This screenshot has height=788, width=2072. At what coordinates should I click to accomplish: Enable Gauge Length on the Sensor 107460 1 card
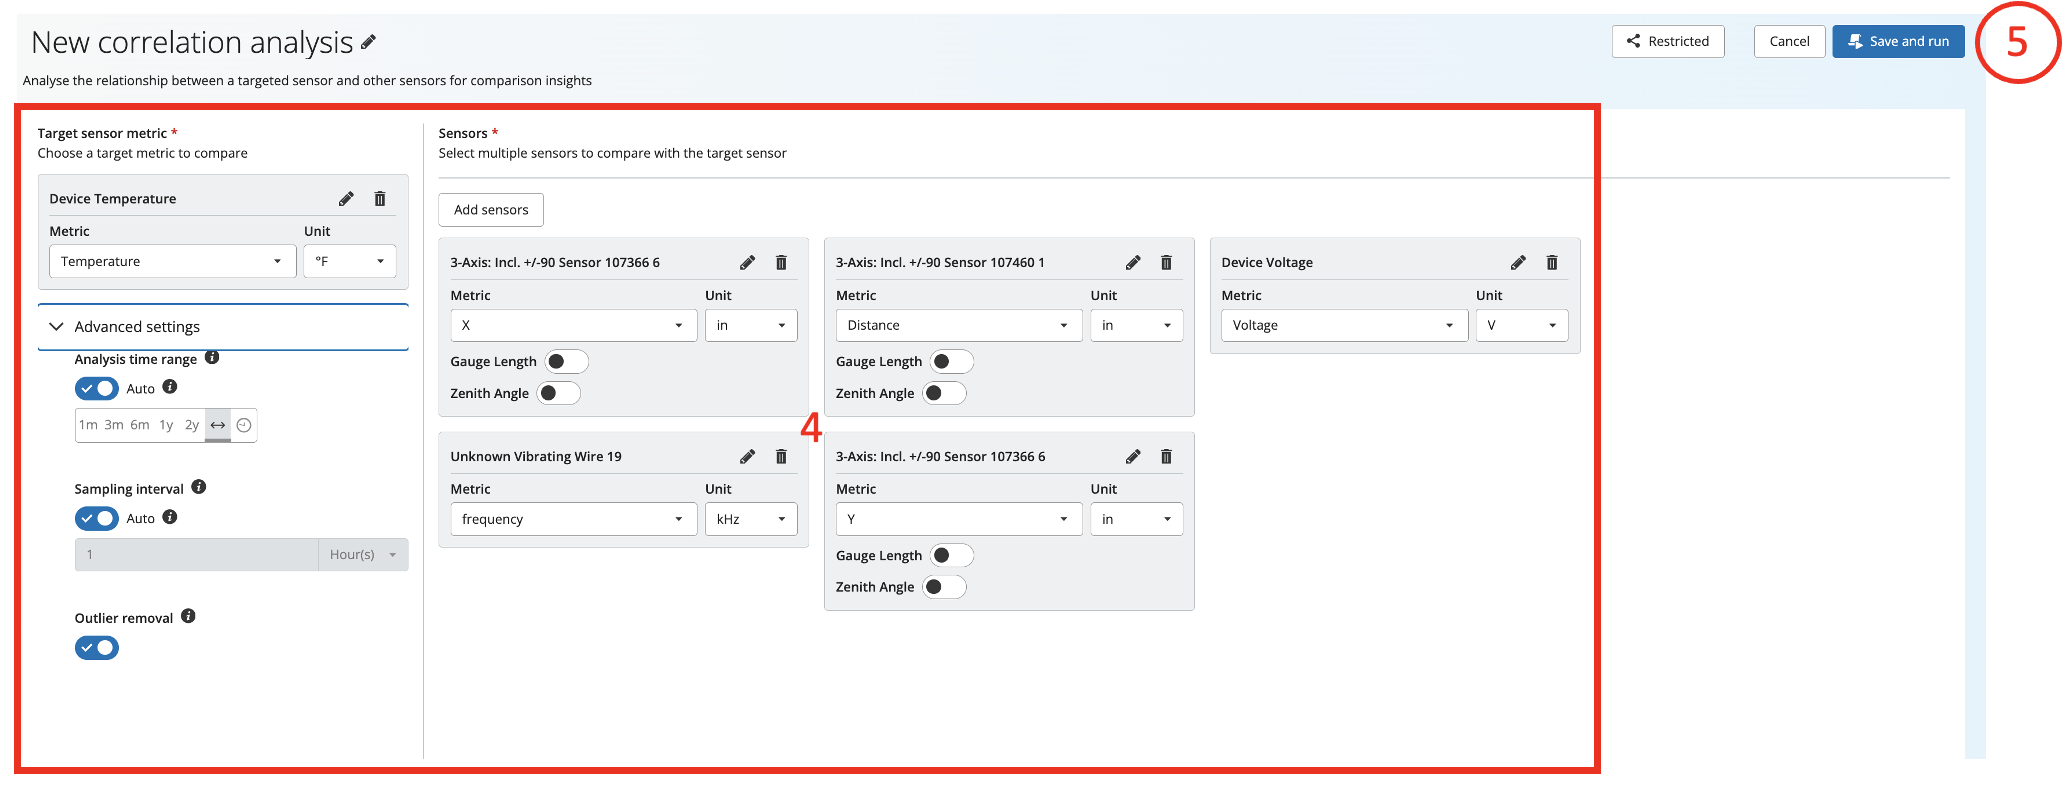[x=951, y=362]
